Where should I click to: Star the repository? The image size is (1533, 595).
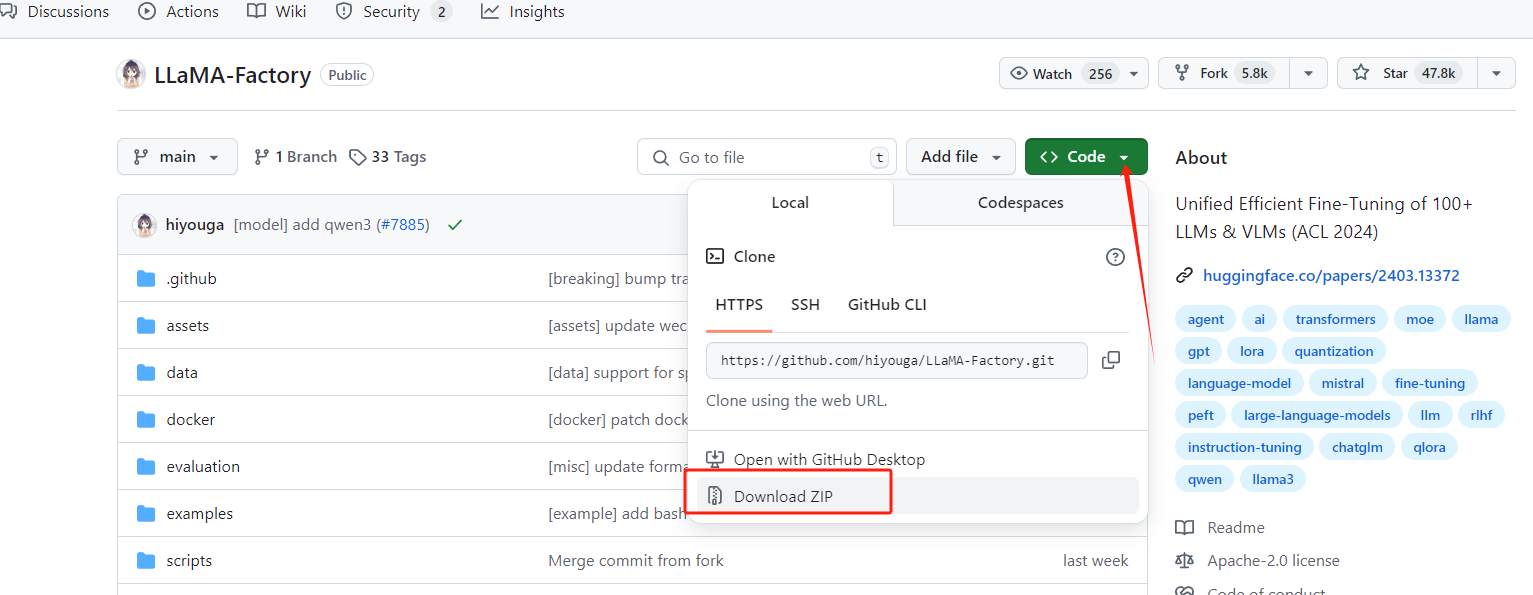pyautogui.click(x=1407, y=73)
